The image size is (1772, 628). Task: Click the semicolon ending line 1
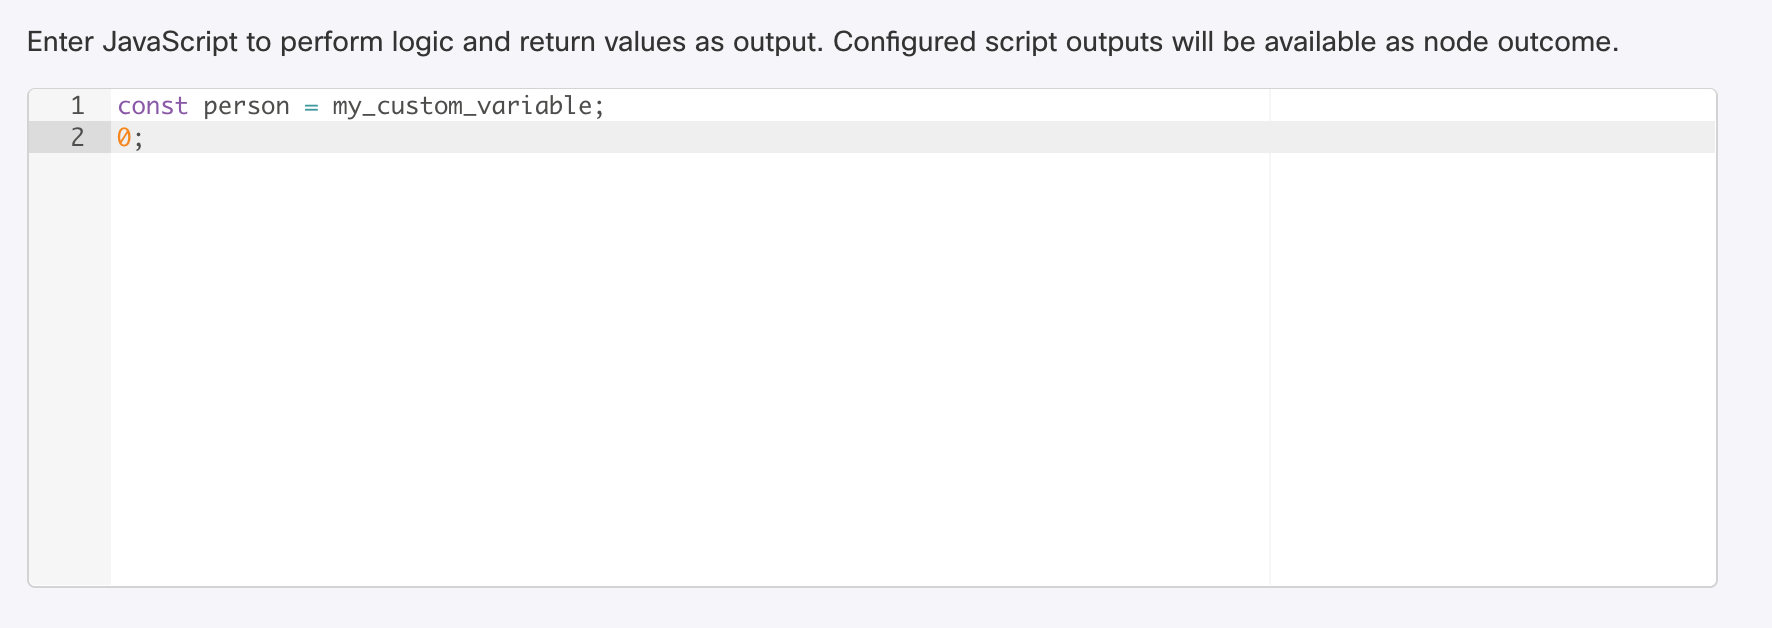click(600, 106)
